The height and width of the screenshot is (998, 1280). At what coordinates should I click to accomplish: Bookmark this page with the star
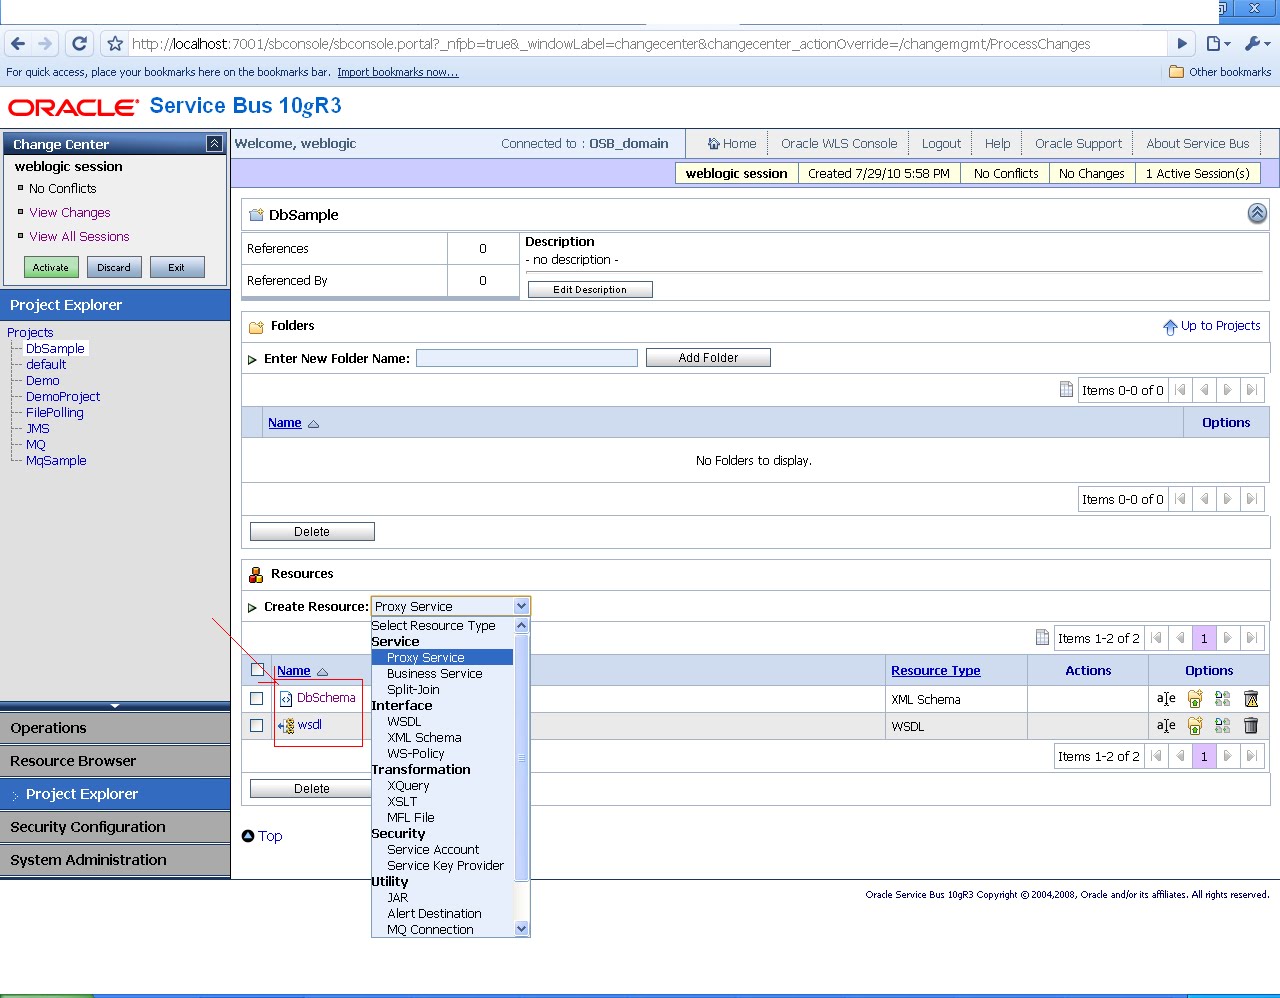click(x=115, y=44)
